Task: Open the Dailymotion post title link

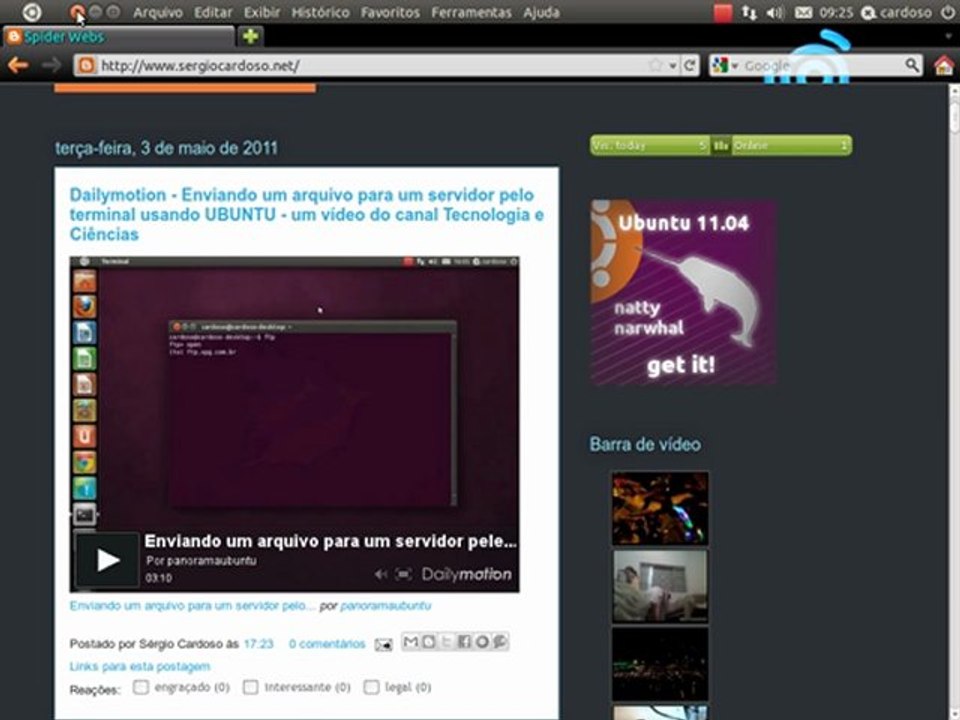Action: pos(306,214)
